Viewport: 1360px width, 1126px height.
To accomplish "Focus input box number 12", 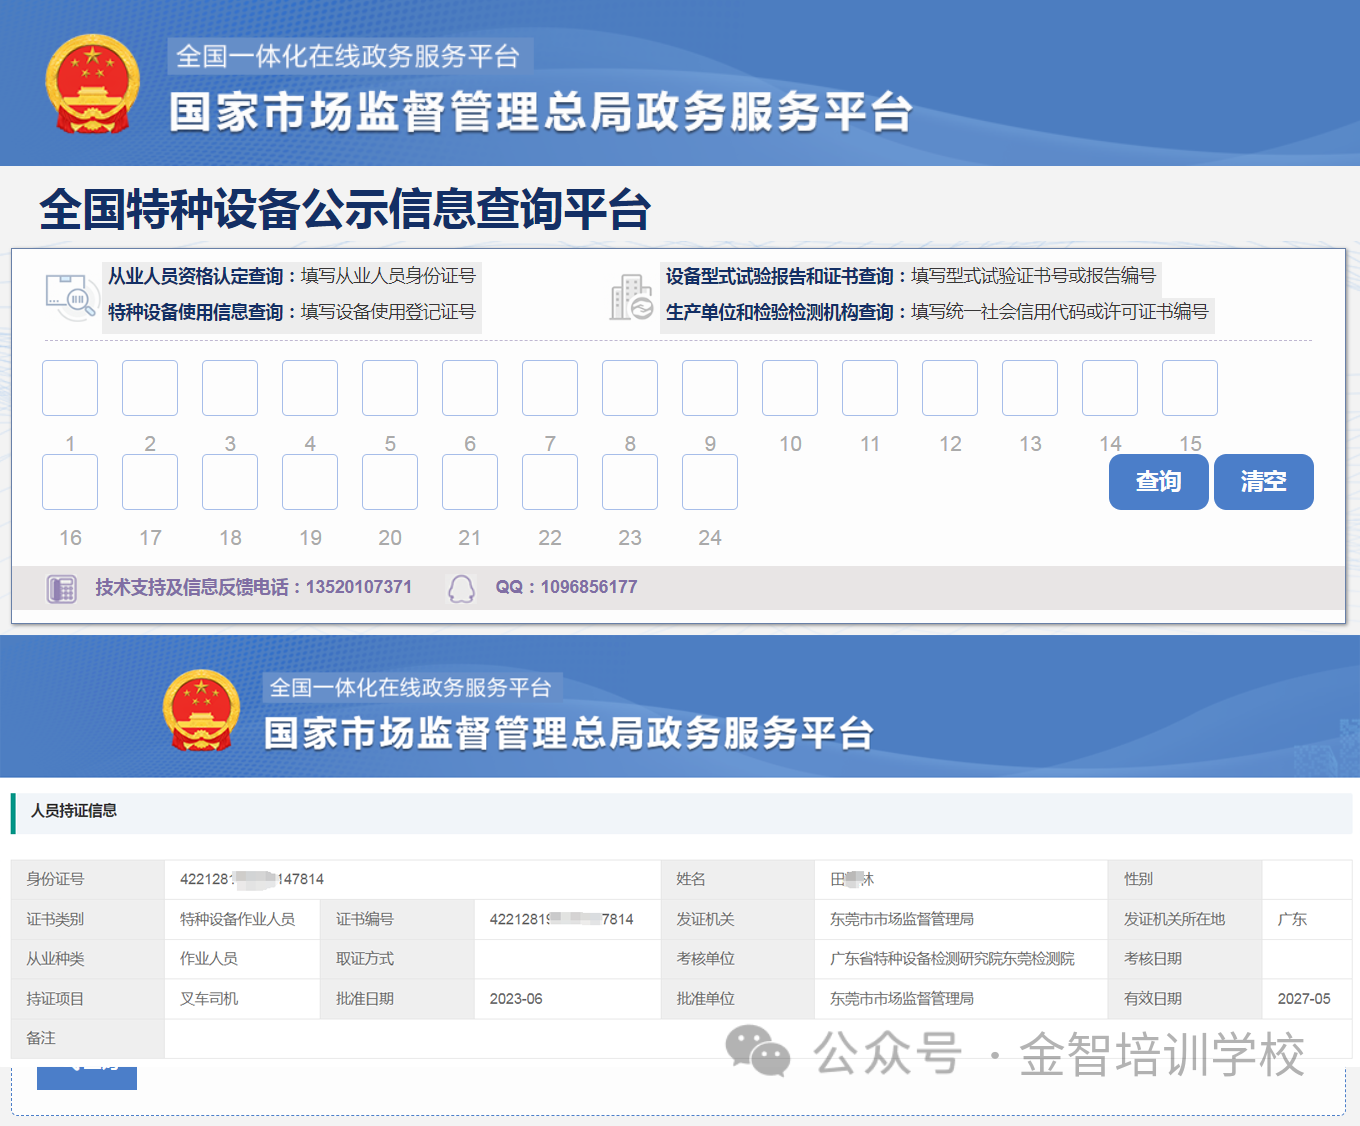I will pyautogui.click(x=950, y=388).
